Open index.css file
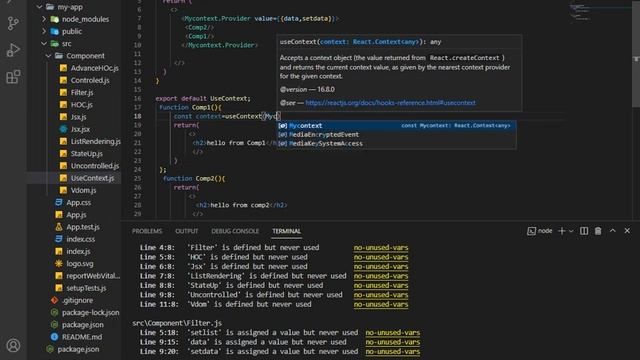Screen dimensions: 640x360 pos(80,239)
